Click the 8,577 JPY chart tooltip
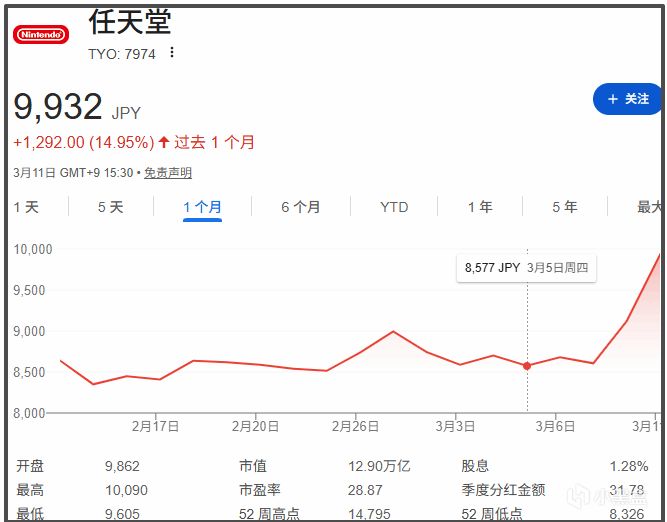This screenshot has height=522, width=667. [527, 268]
